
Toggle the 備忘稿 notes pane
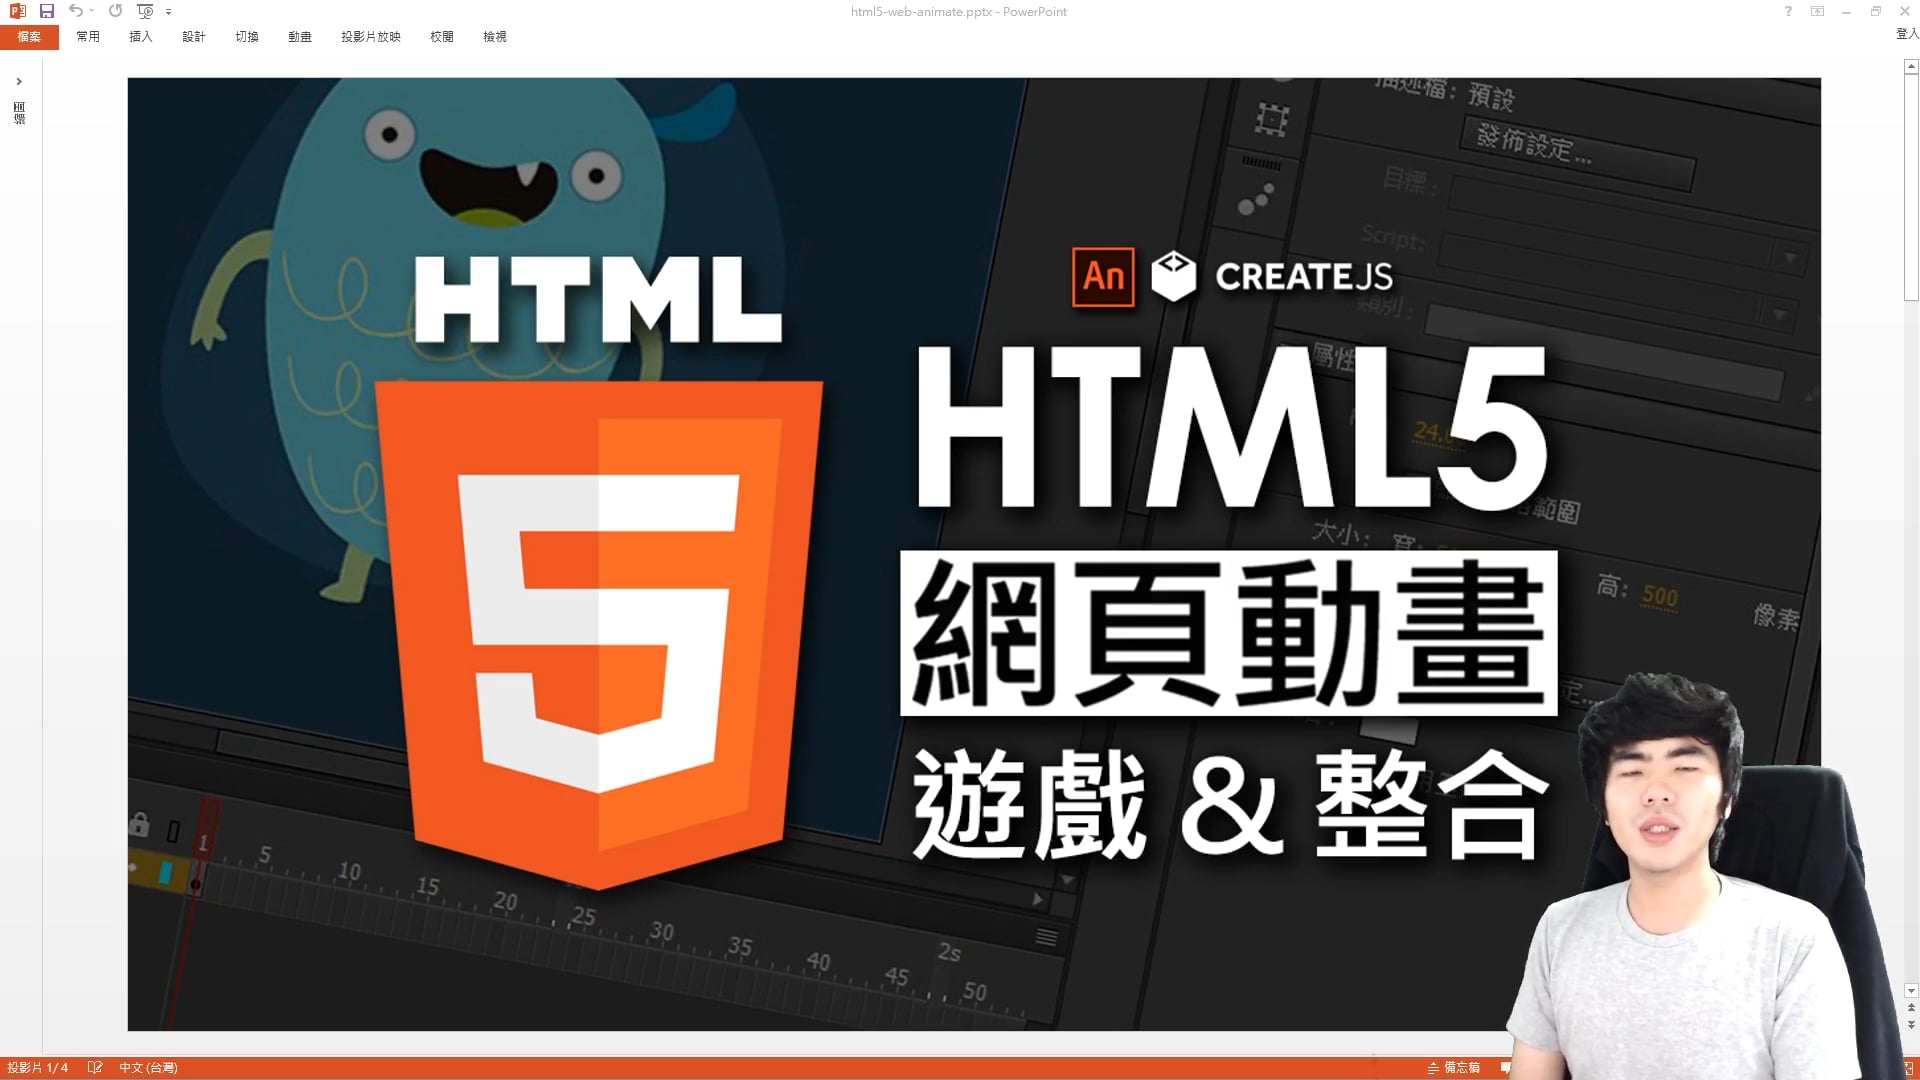[1454, 1067]
